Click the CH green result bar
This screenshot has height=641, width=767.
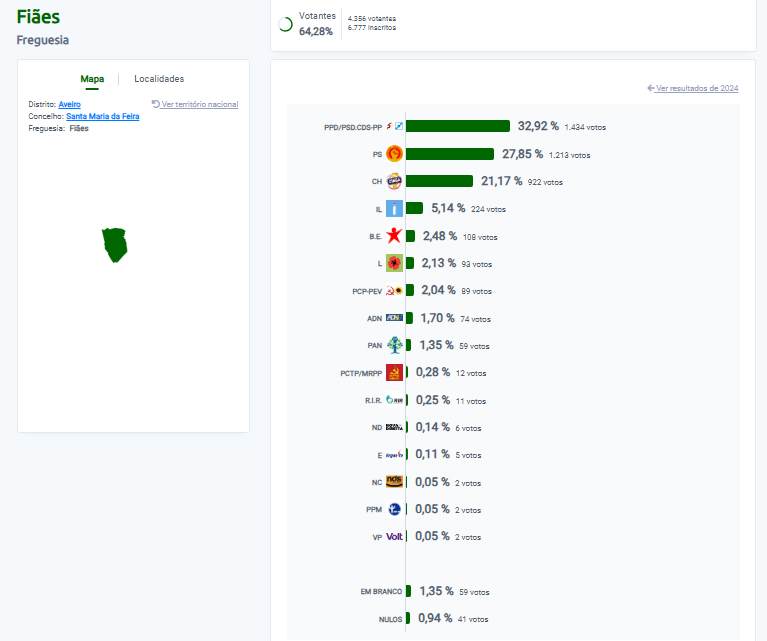pos(439,181)
